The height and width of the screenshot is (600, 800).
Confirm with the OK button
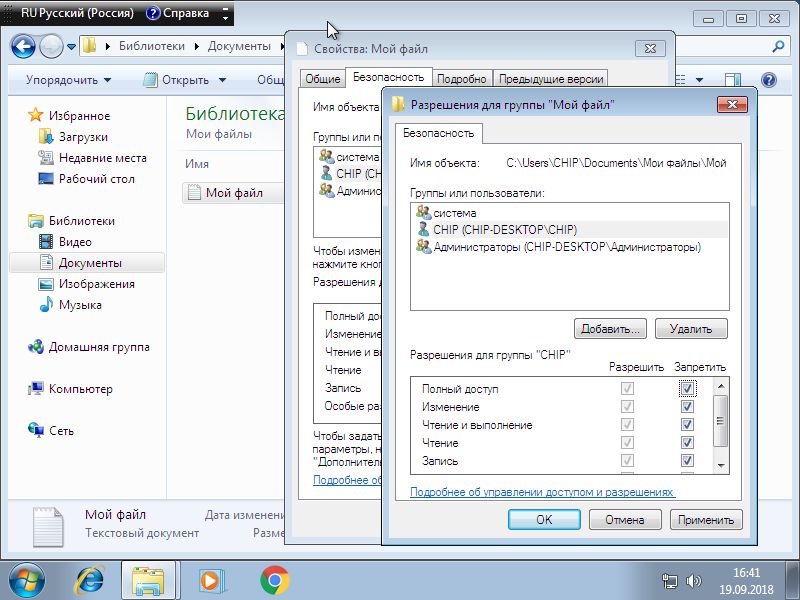click(544, 519)
